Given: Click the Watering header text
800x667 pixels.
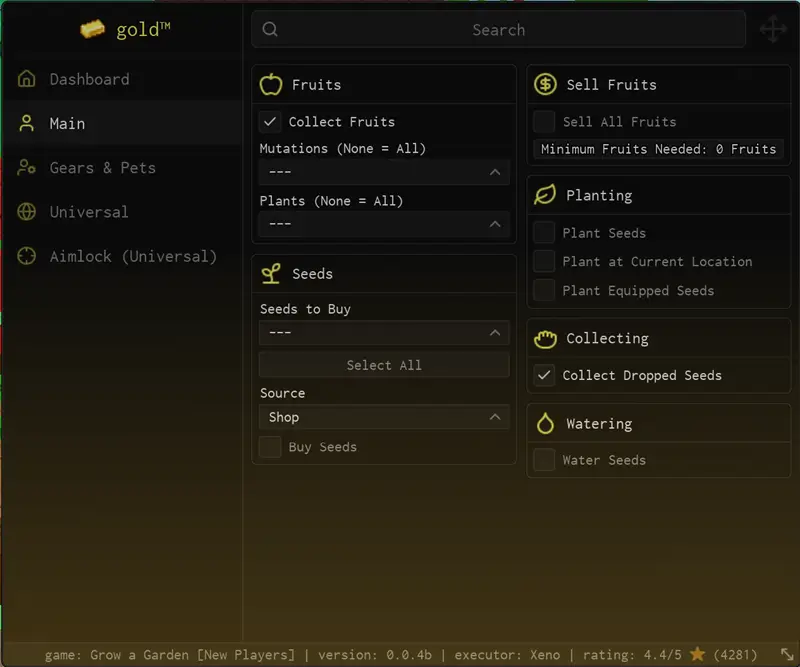Looking at the screenshot, I should [599, 424].
